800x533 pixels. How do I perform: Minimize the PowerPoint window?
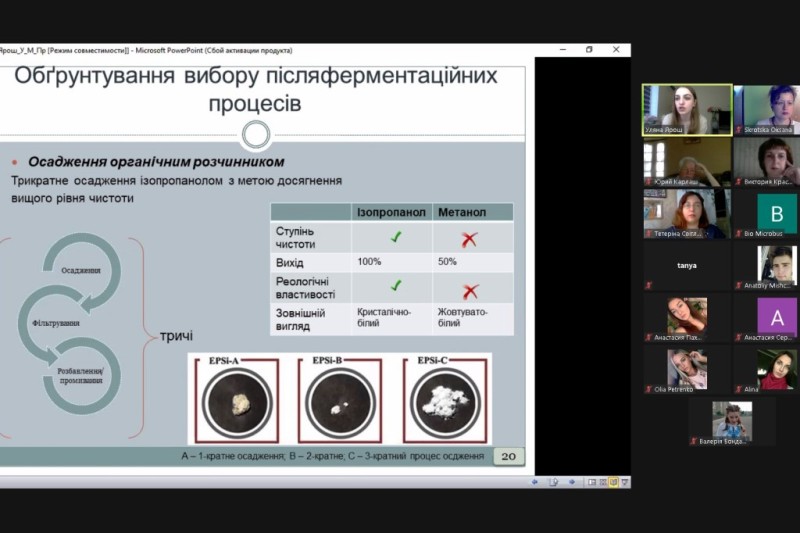(x=563, y=49)
